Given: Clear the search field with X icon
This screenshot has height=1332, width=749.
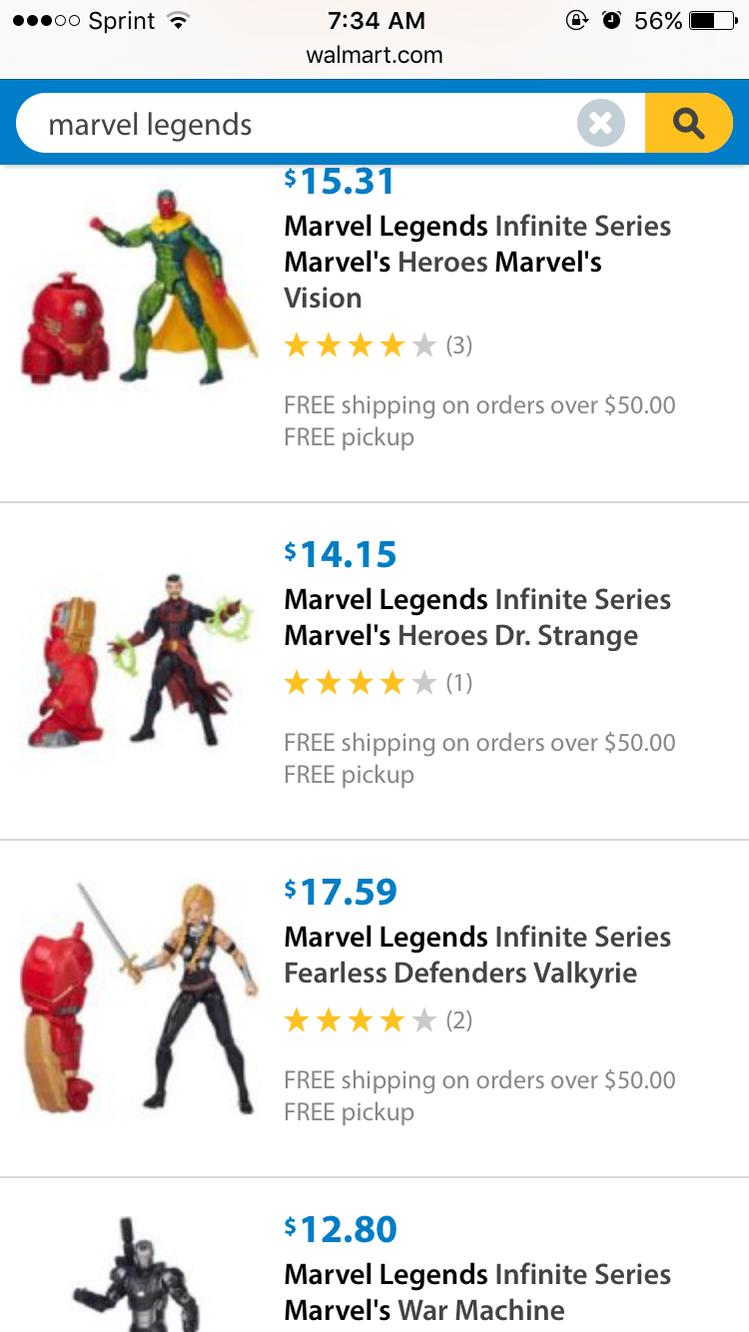Looking at the screenshot, I should (601, 123).
